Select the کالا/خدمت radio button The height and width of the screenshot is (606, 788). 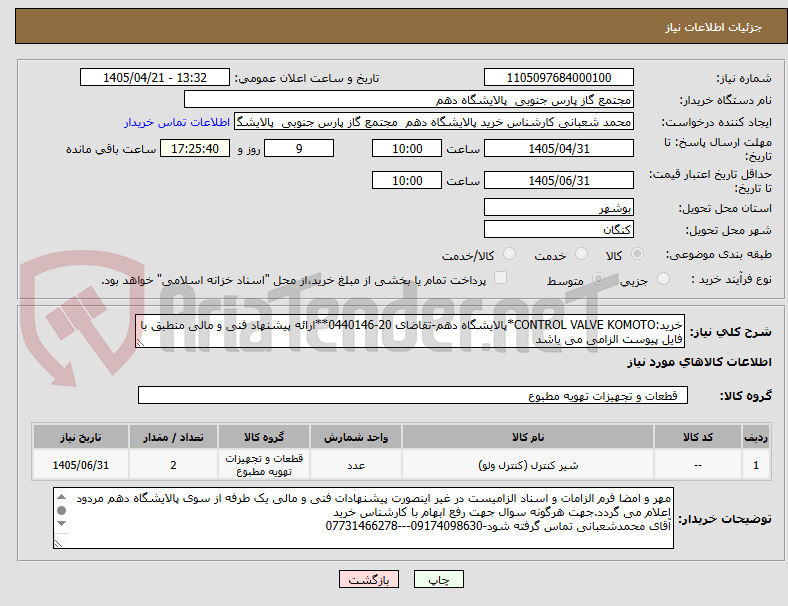pos(510,254)
